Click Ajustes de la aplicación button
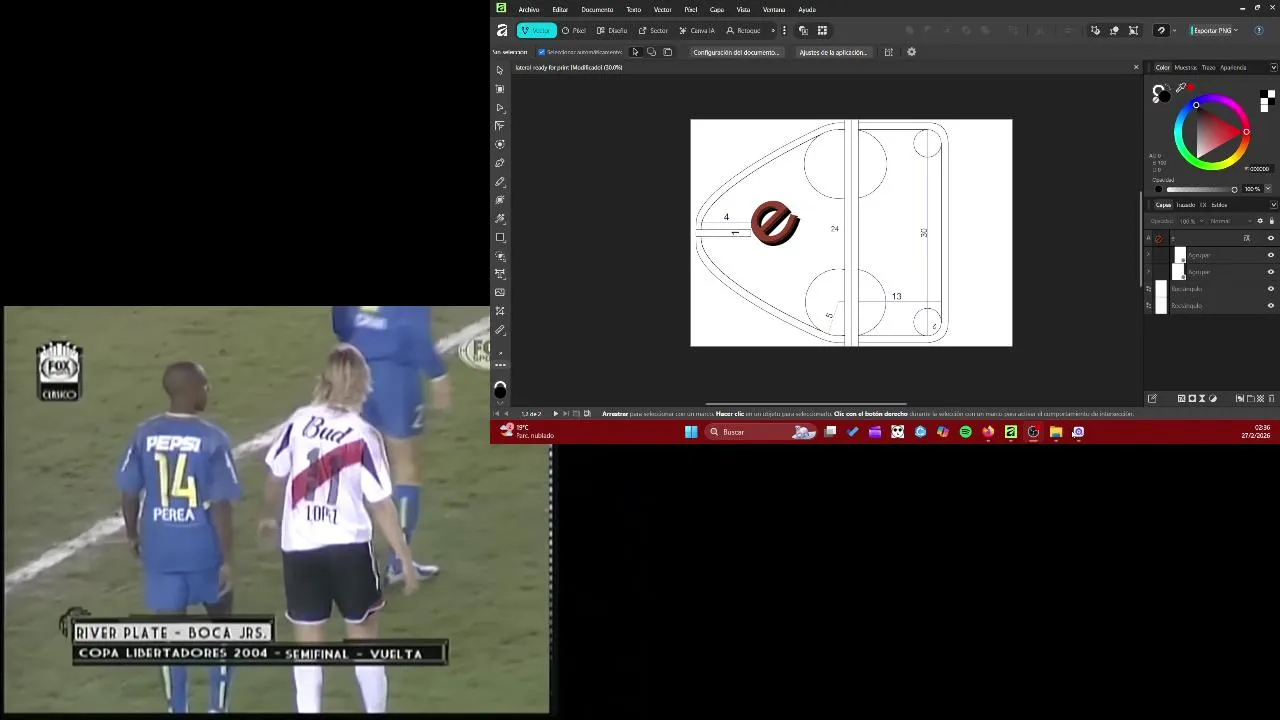The image size is (1280, 720). click(x=834, y=52)
